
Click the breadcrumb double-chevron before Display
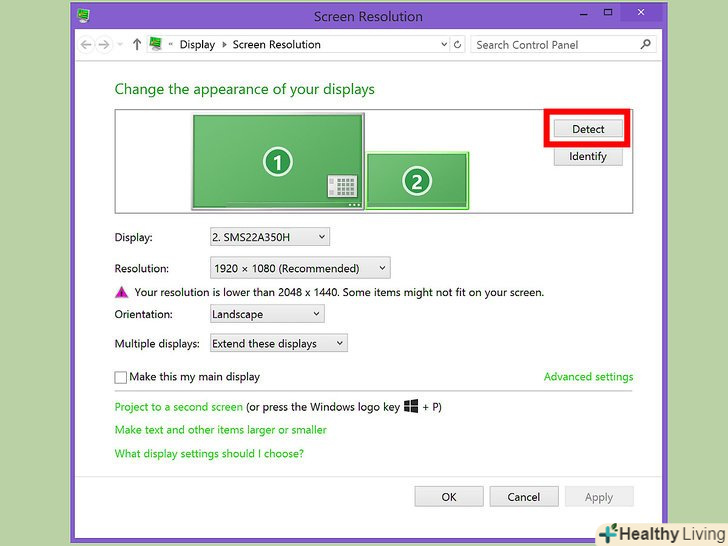(x=170, y=45)
